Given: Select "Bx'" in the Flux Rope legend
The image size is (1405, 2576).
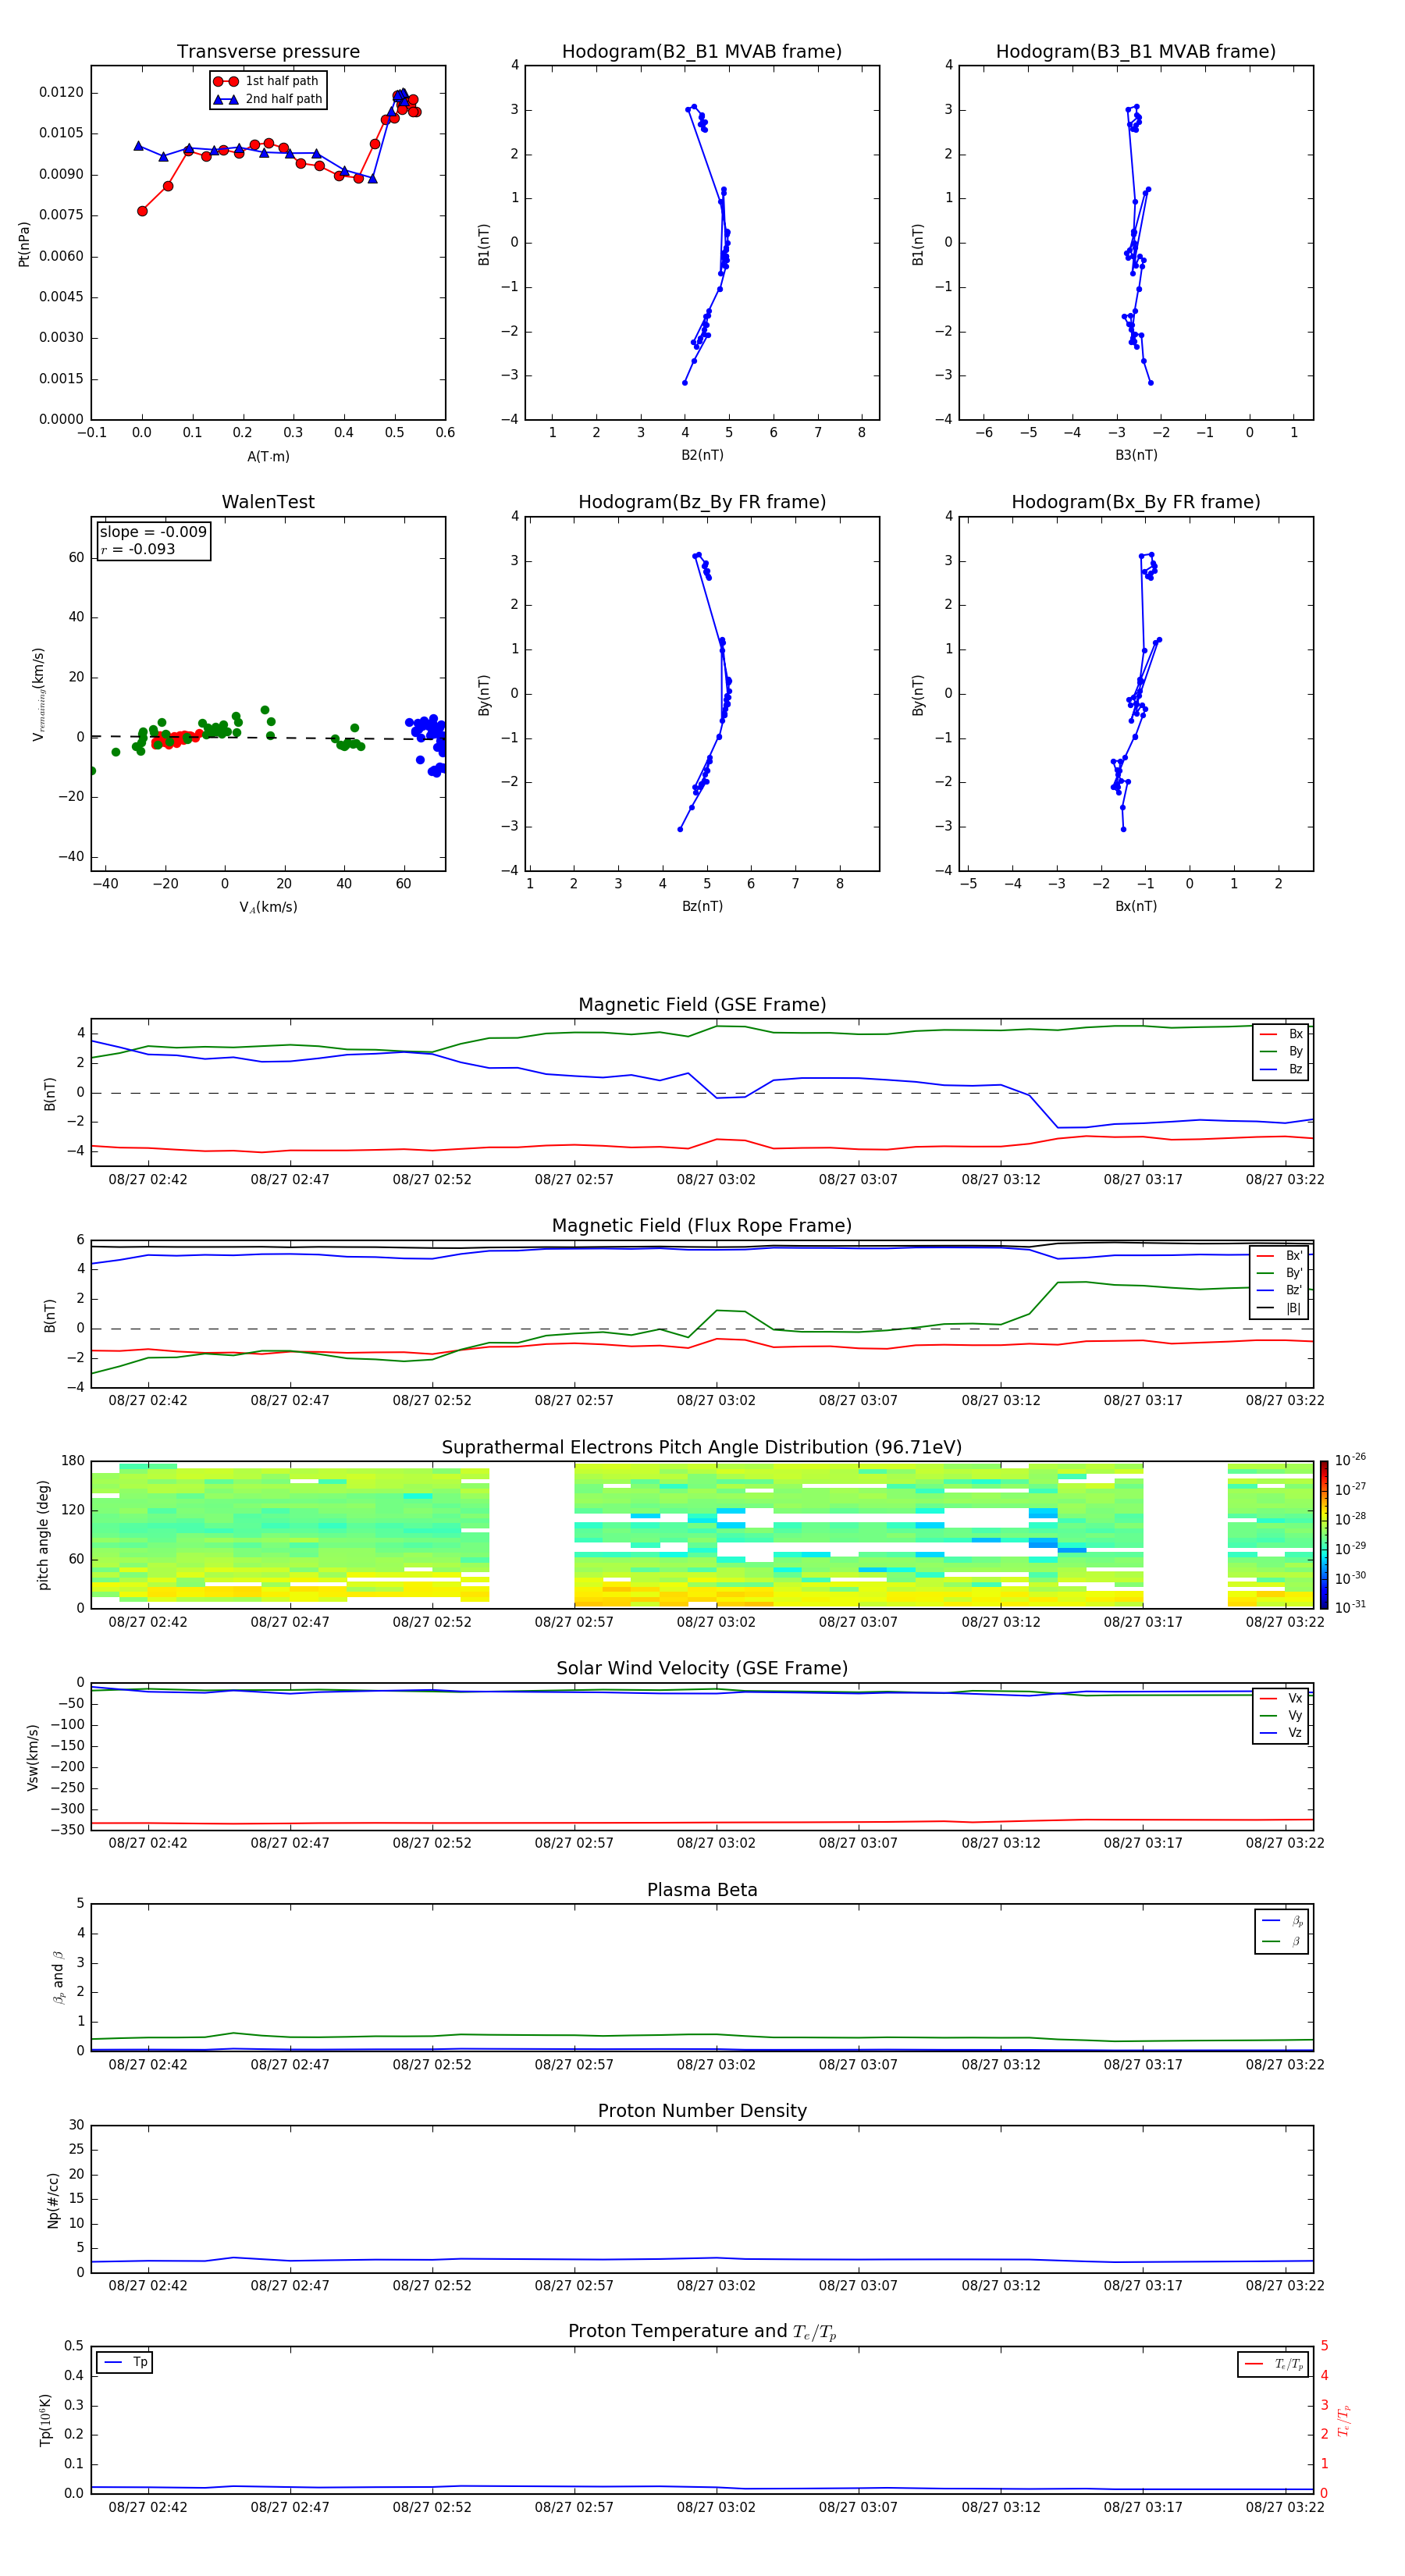Looking at the screenshot, I should 1279,1256.
